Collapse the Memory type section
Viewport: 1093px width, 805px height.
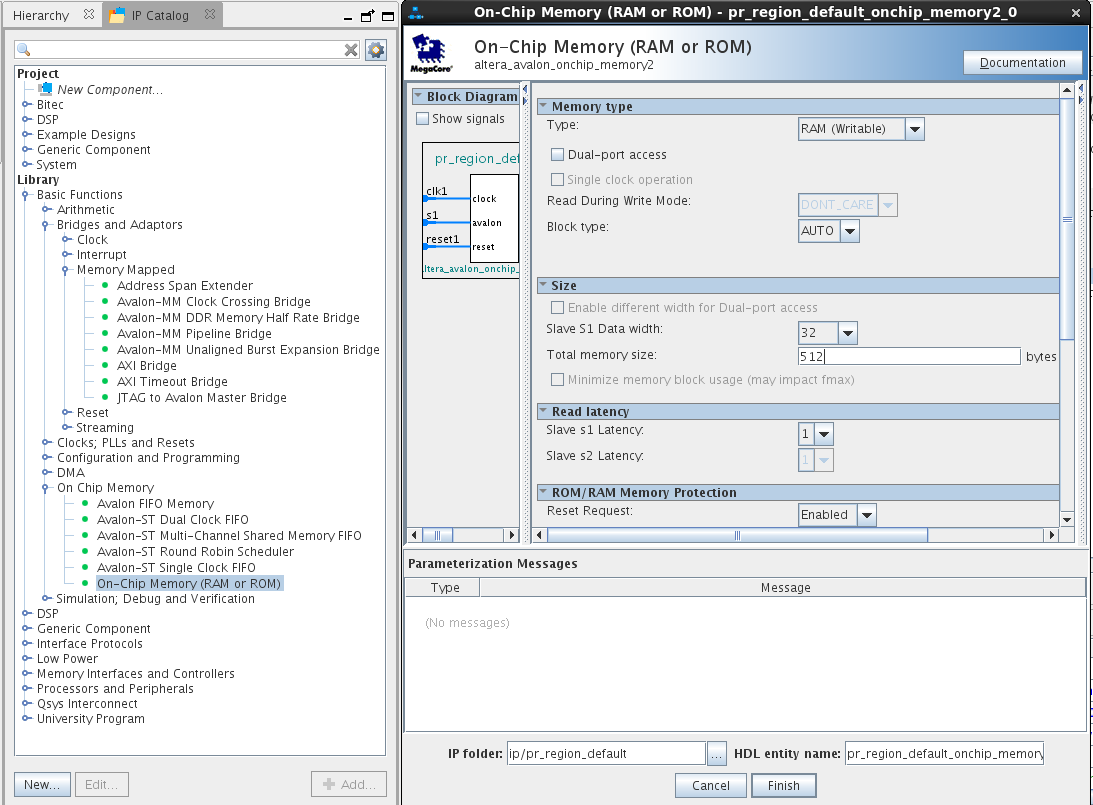543,106
